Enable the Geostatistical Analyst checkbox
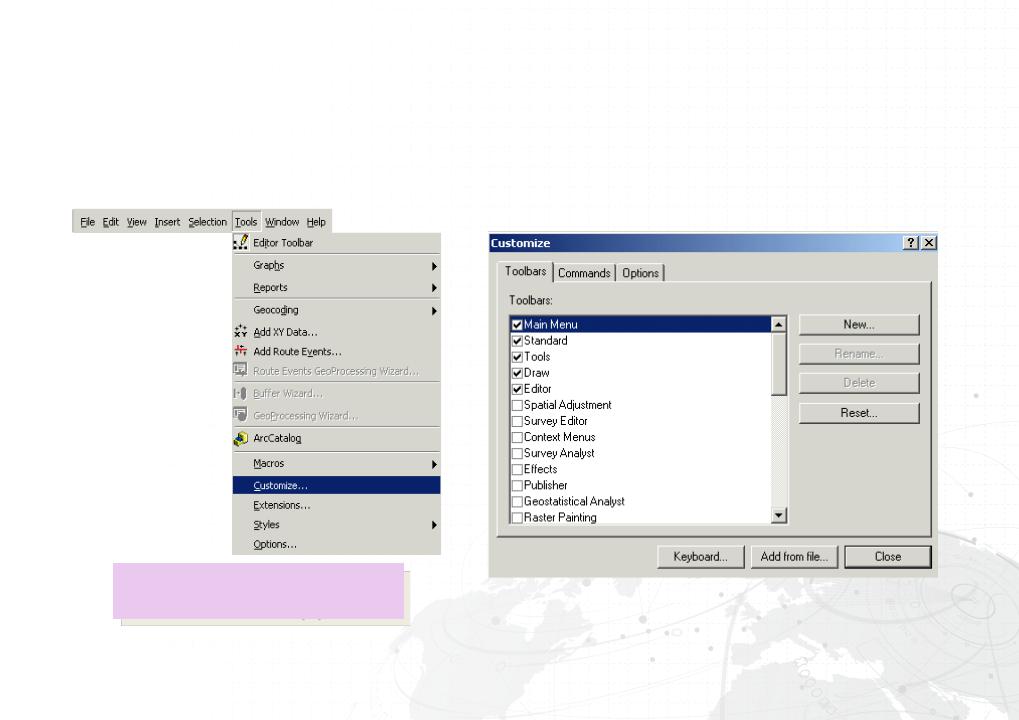The height and width of the screenshot is (720, 1019). coord(517,502)
